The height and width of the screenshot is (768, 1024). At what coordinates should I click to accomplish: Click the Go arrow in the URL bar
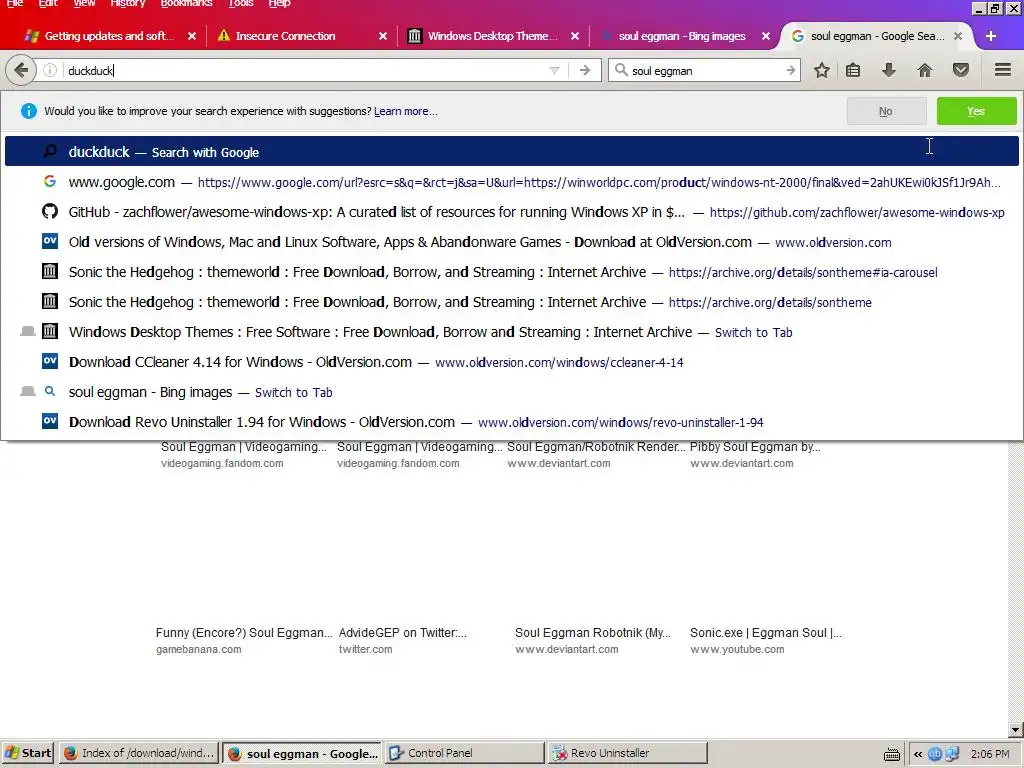click(x=584, y=71)
